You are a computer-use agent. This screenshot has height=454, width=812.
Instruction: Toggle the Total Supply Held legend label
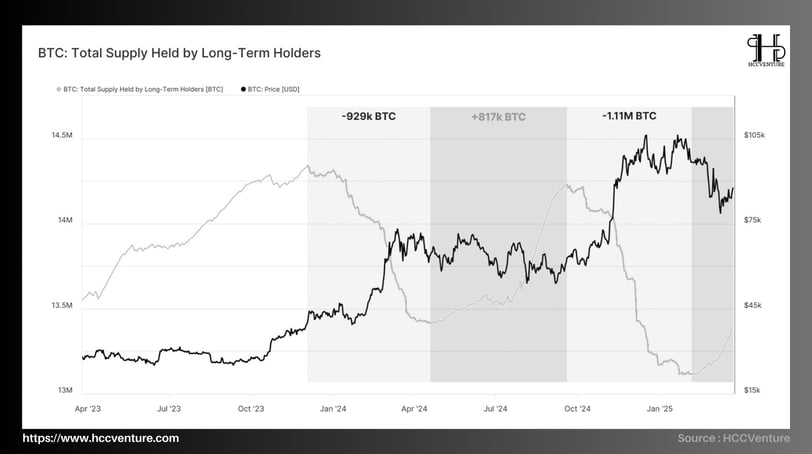pyautogui.click(x=143, y=90)
